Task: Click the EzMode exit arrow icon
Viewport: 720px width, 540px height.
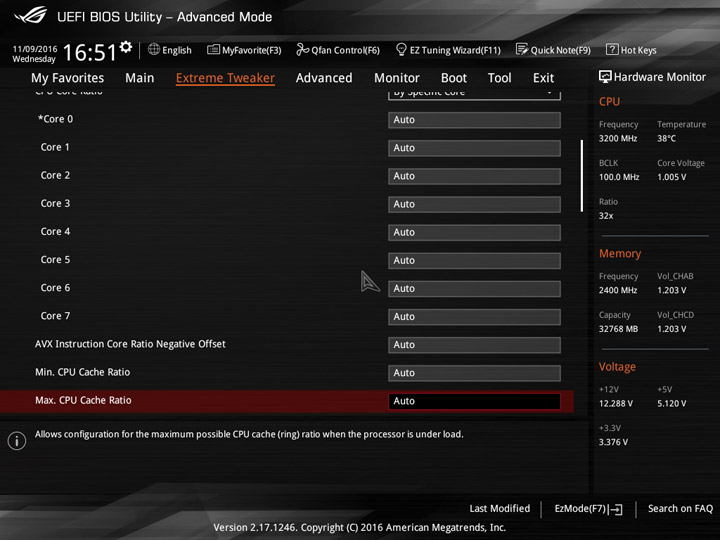Action: [615, 509]
